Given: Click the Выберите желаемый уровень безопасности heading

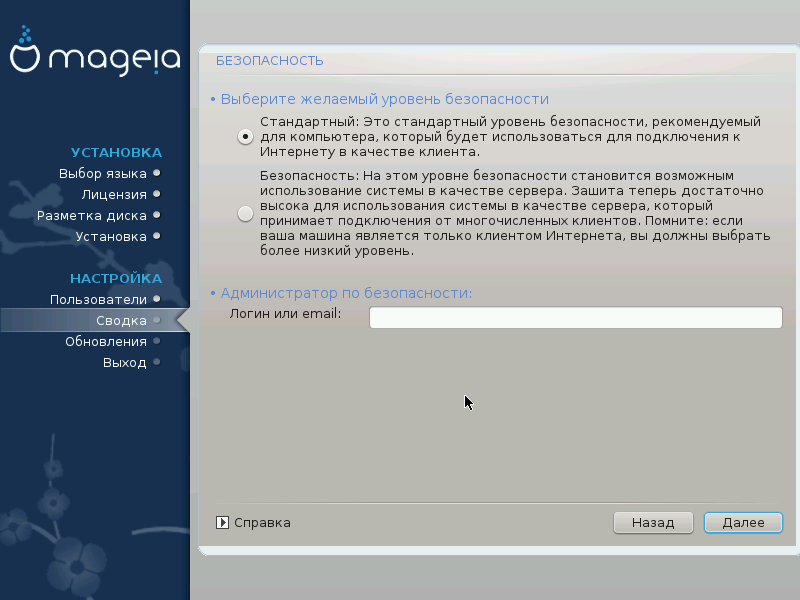Looking at the screenshot, I should [x=385, y=99].
